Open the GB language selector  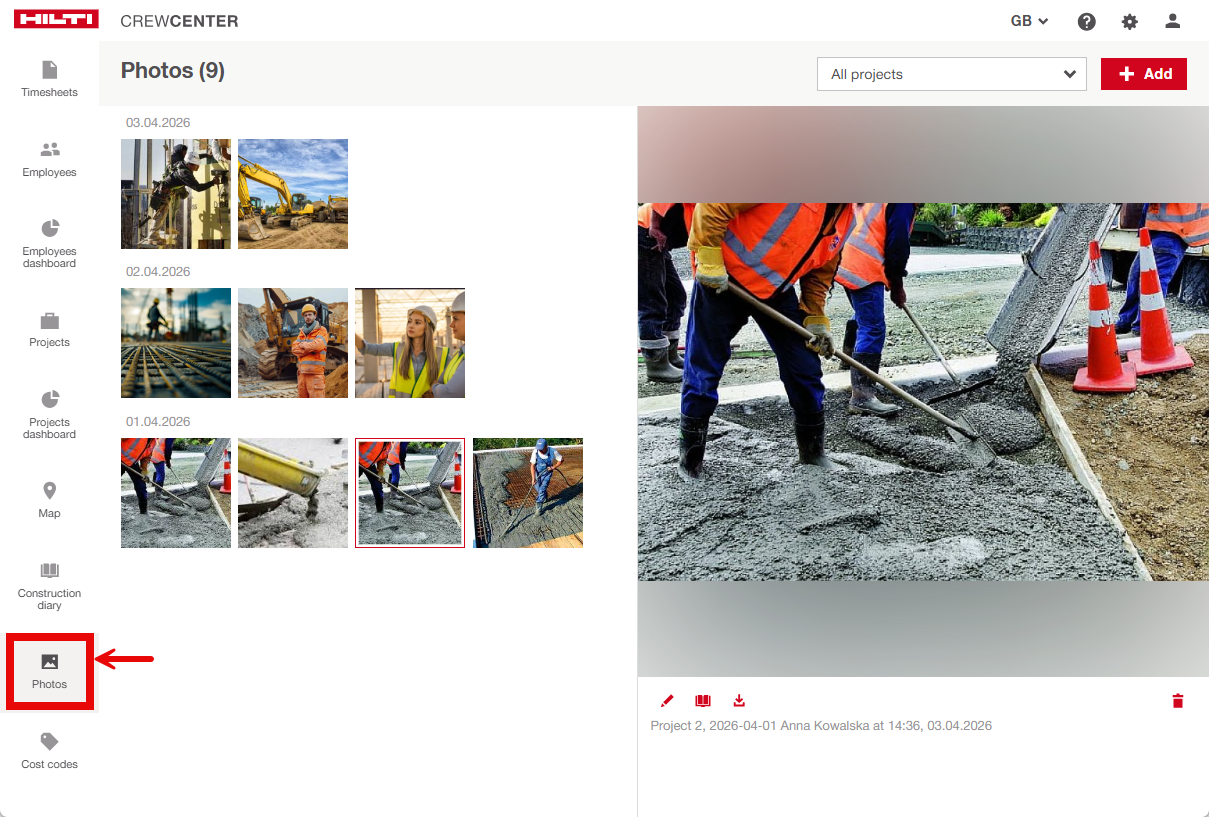coord(1028,21)
